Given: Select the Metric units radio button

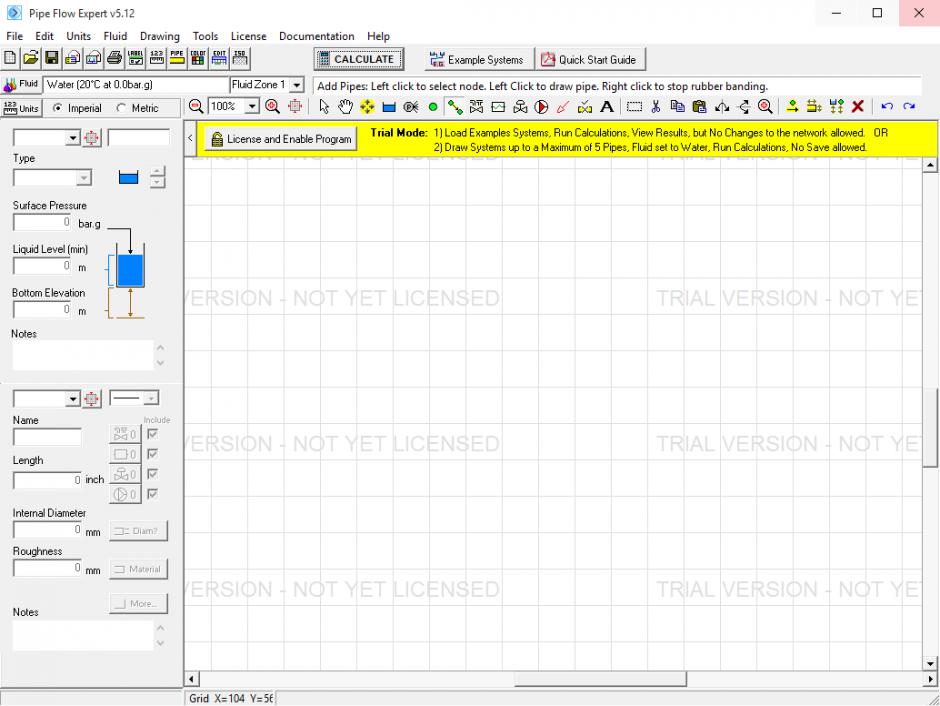Looking at the screenshot, I should [x=122, y=108].
